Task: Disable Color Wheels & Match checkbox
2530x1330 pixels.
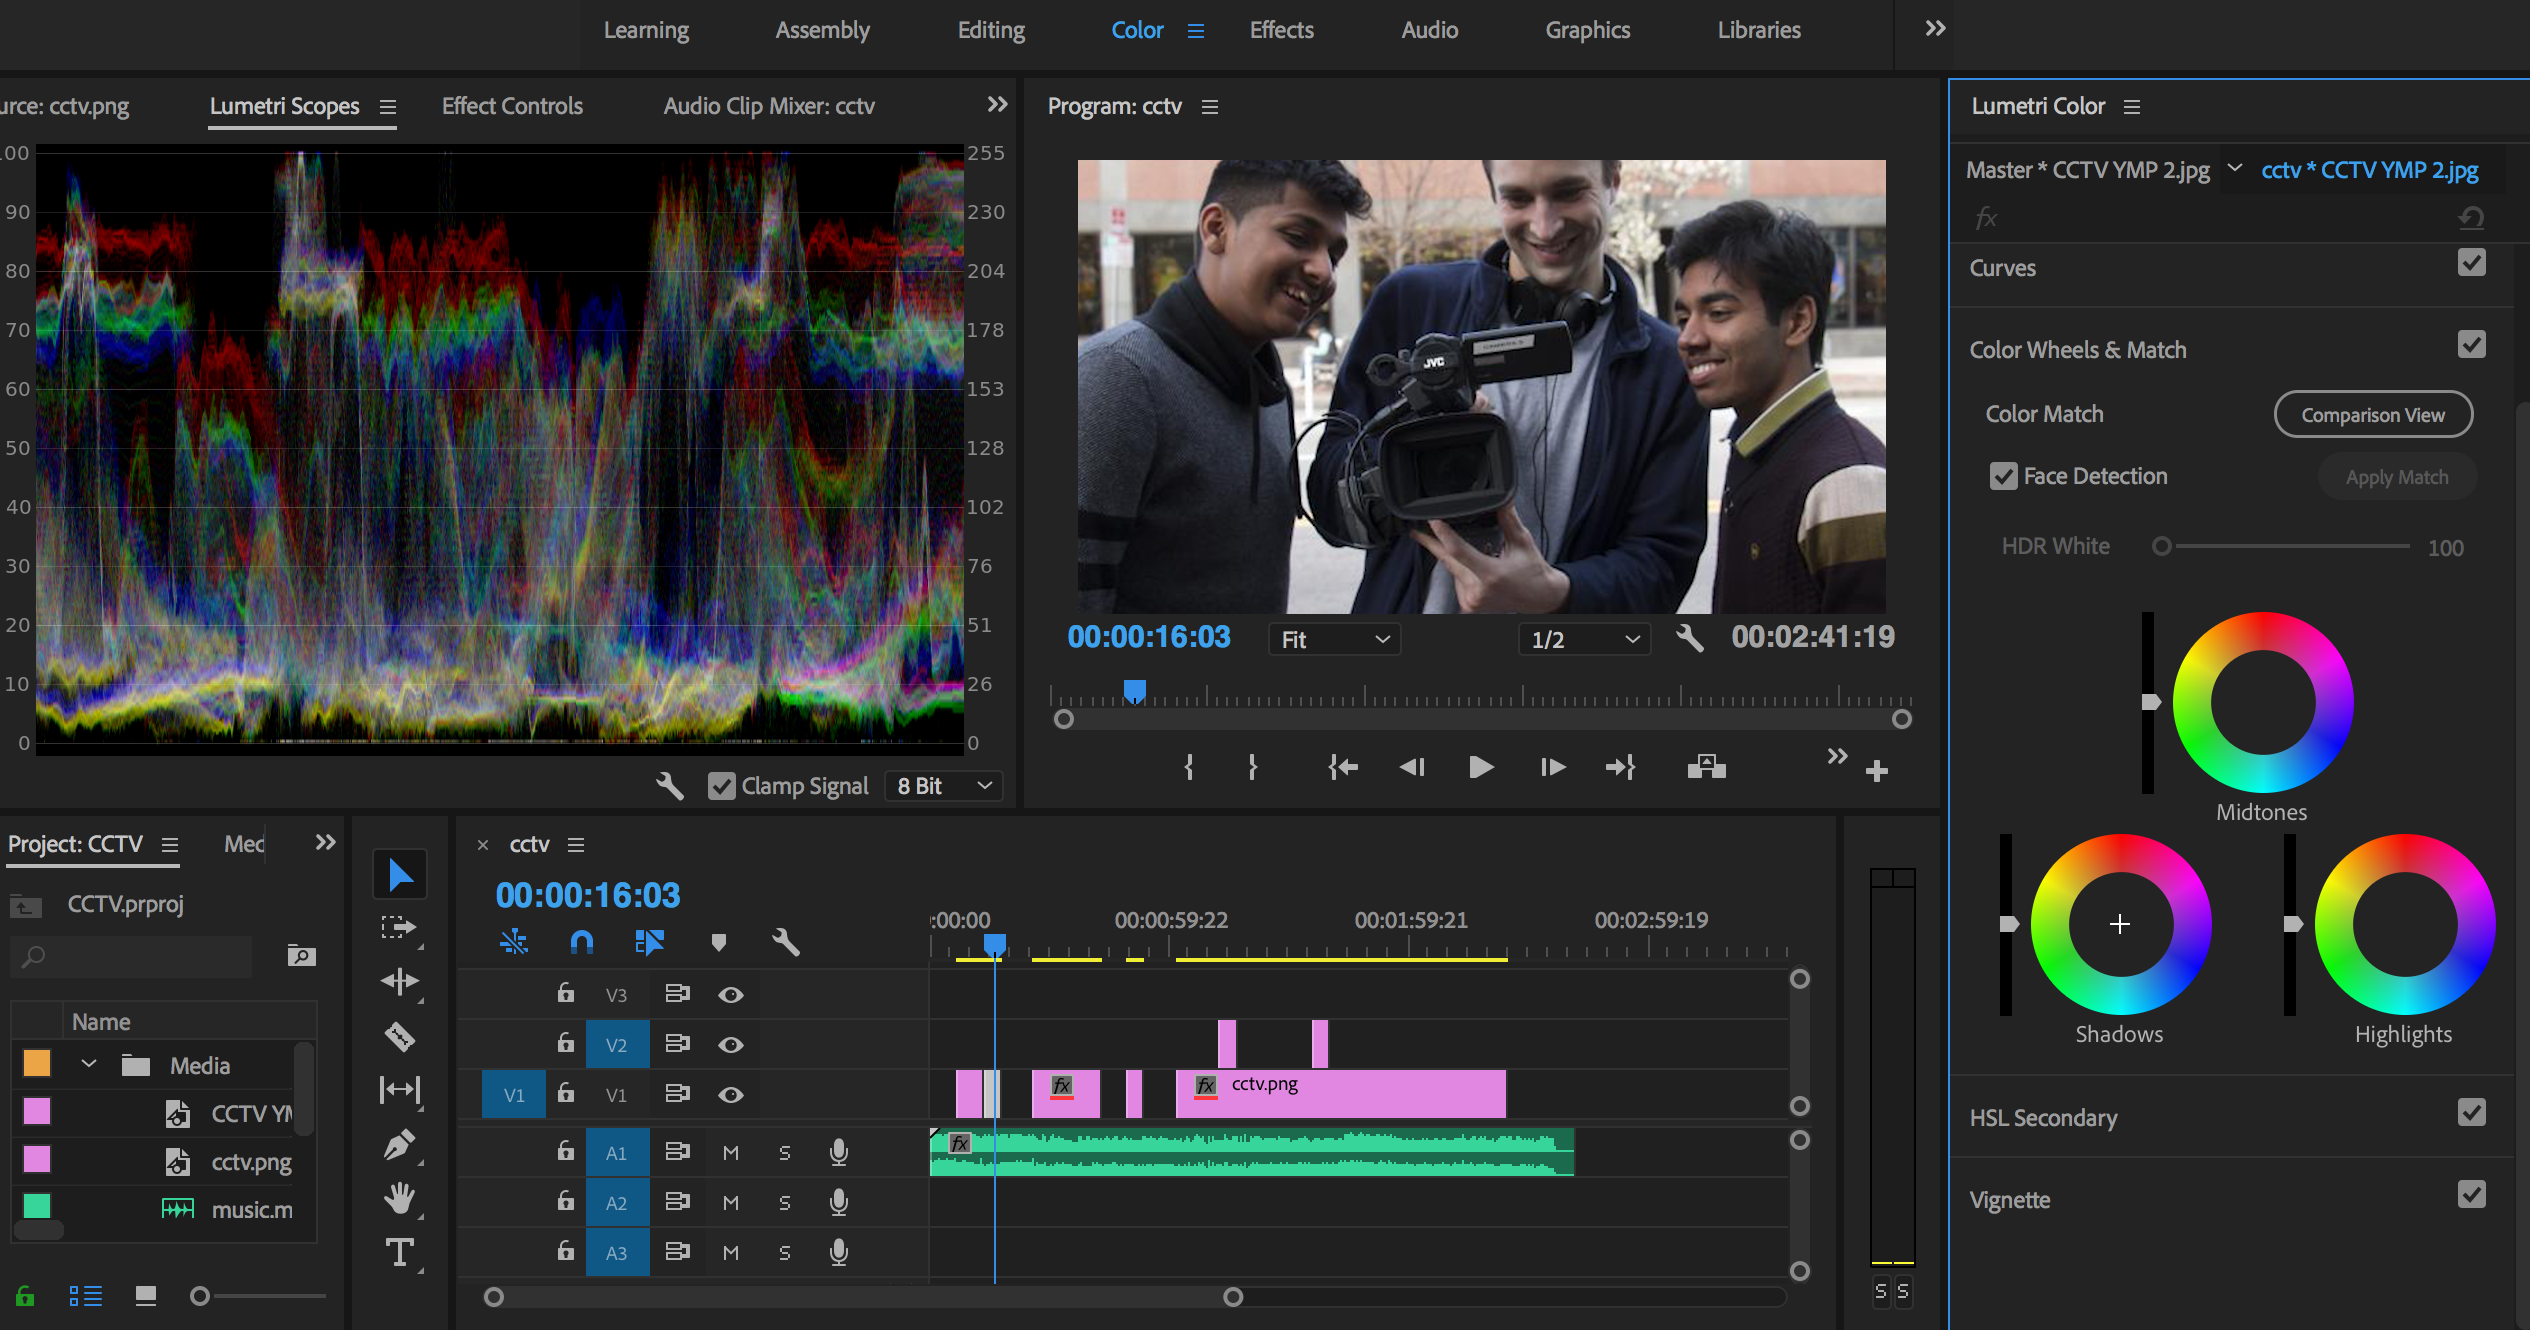Action: (x=2471, y=345)
